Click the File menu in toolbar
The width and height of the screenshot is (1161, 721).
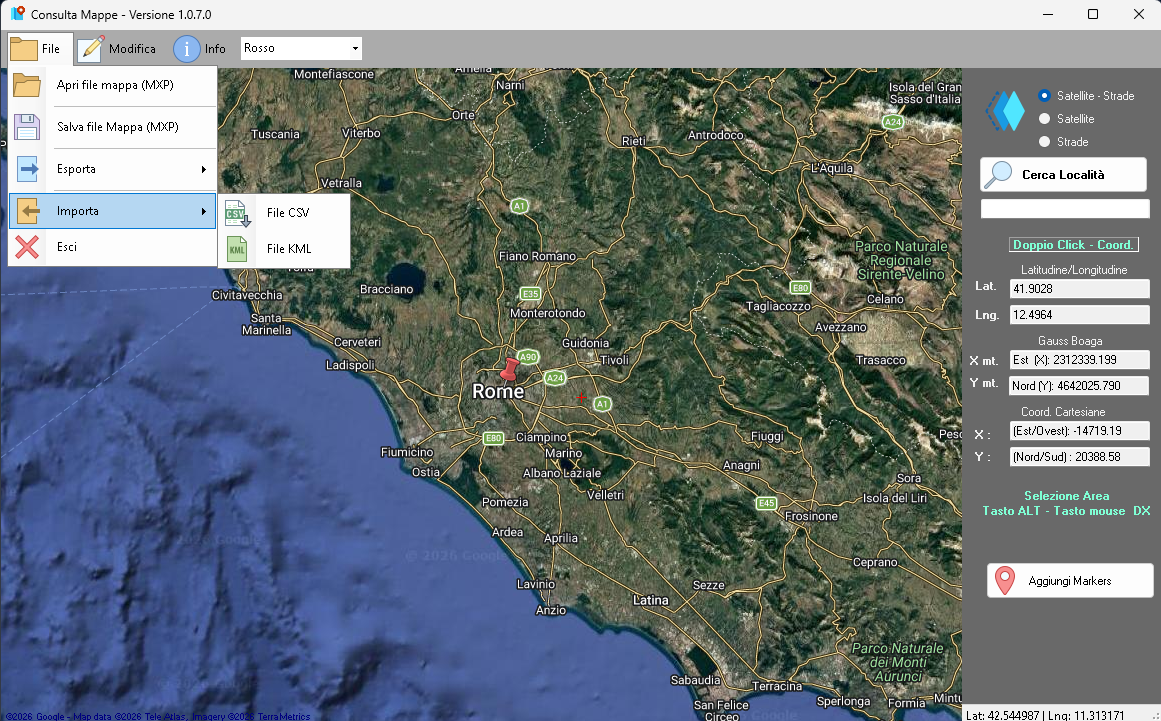(x=40, y=49)
